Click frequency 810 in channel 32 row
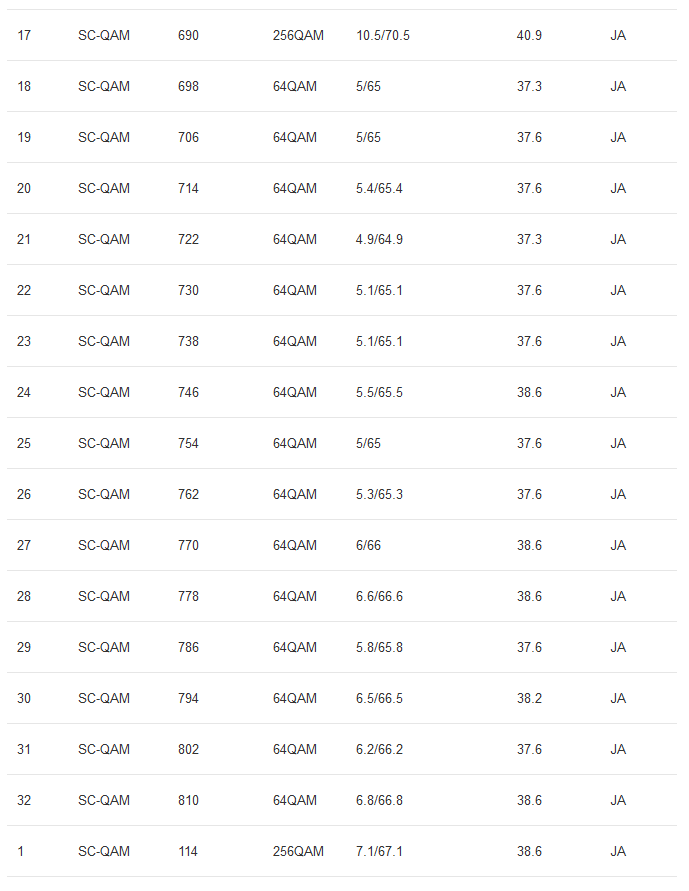 (x=188, y=801)
